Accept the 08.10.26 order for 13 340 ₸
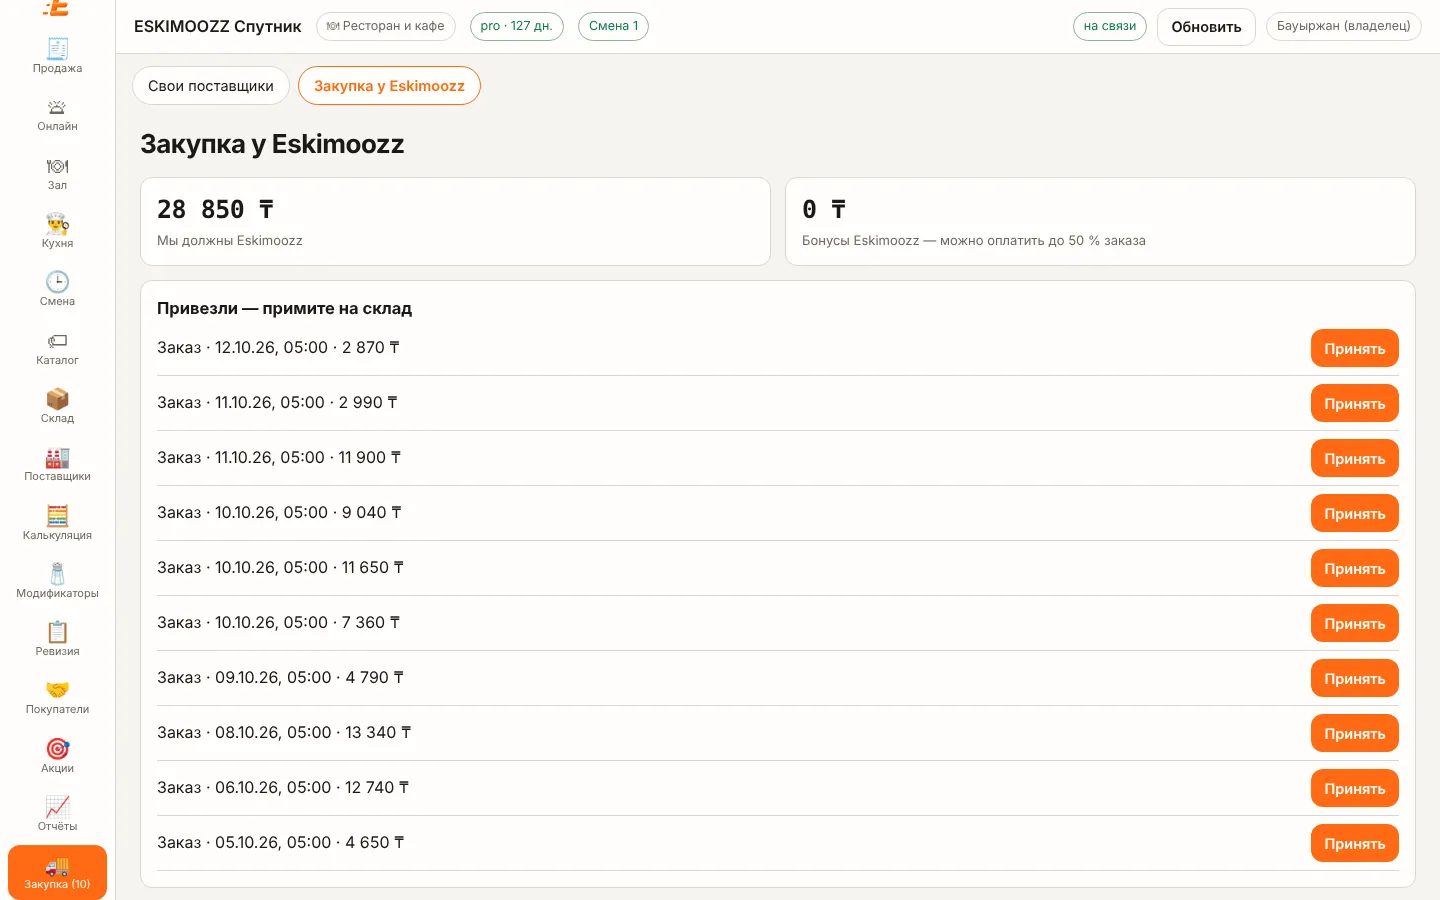Screen dimensions: 1440x900 coord(1354,734)
